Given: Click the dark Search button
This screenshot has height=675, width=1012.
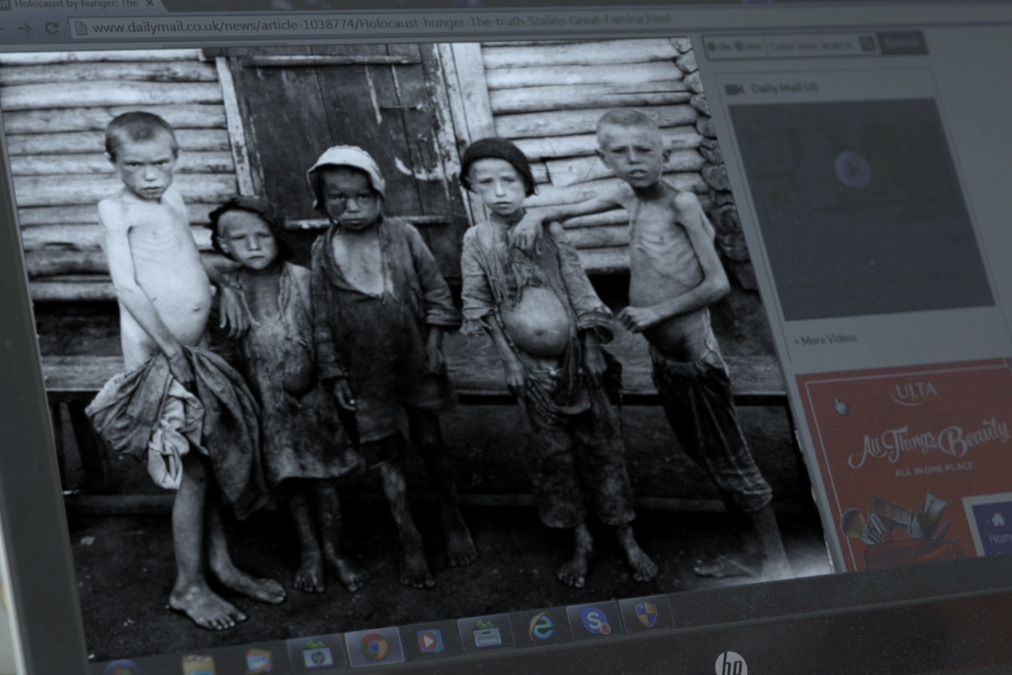Looking at the screenshot, I should click(902, 43).
